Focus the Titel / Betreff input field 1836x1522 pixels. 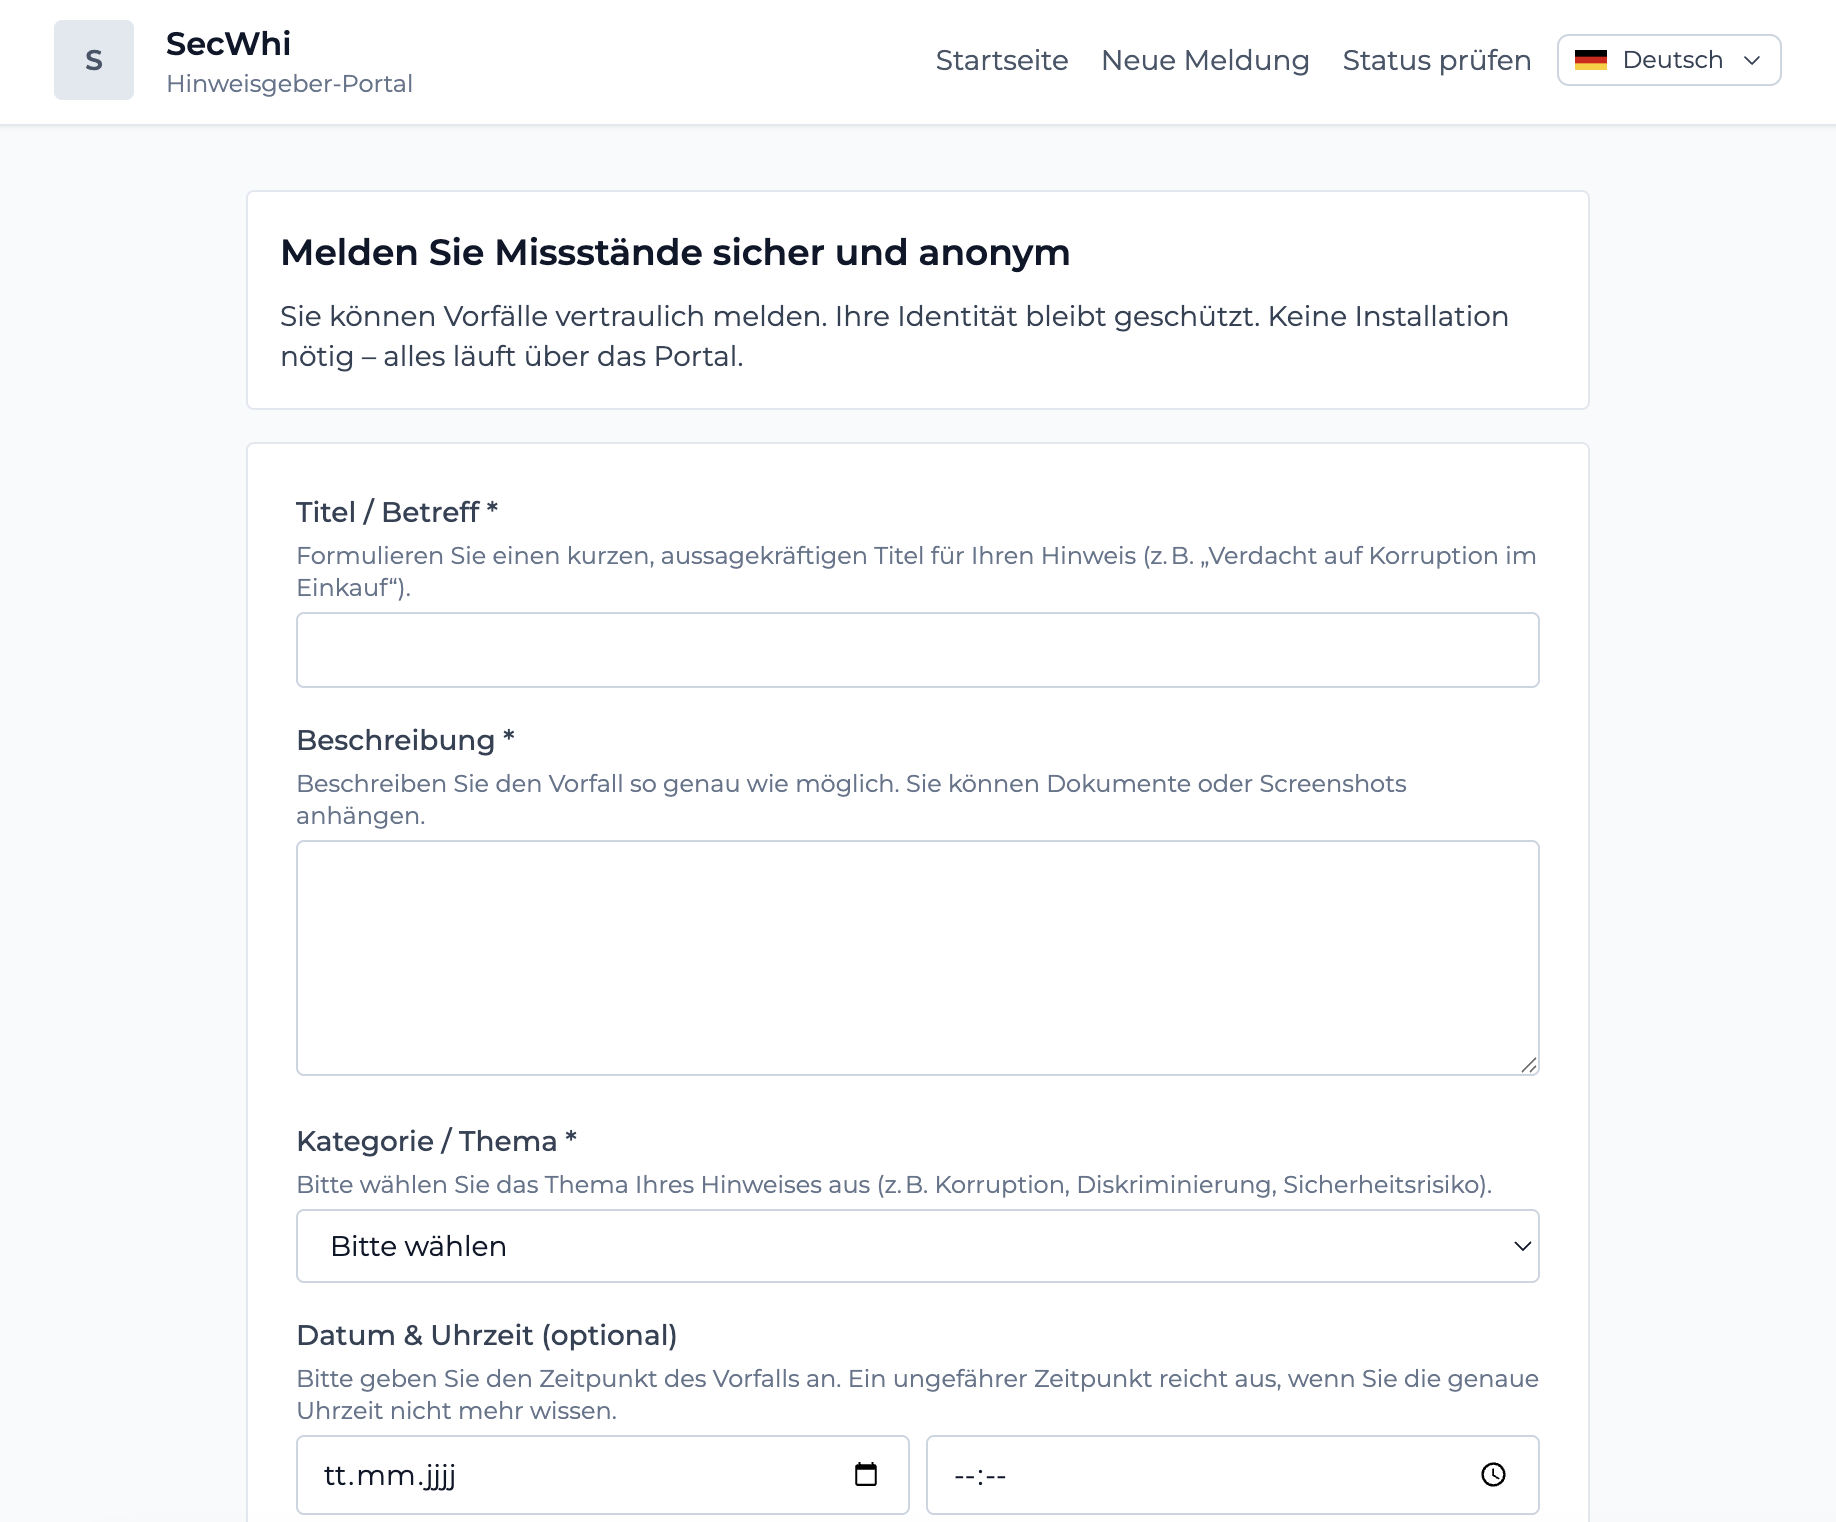click(x=916, y=650)
